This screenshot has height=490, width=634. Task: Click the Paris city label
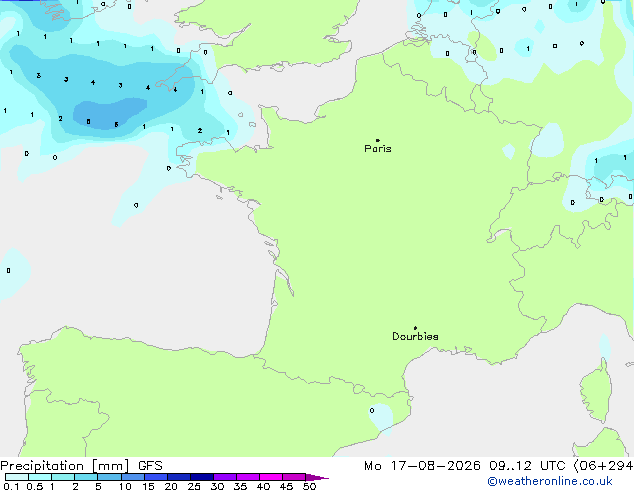coord(378,149)
